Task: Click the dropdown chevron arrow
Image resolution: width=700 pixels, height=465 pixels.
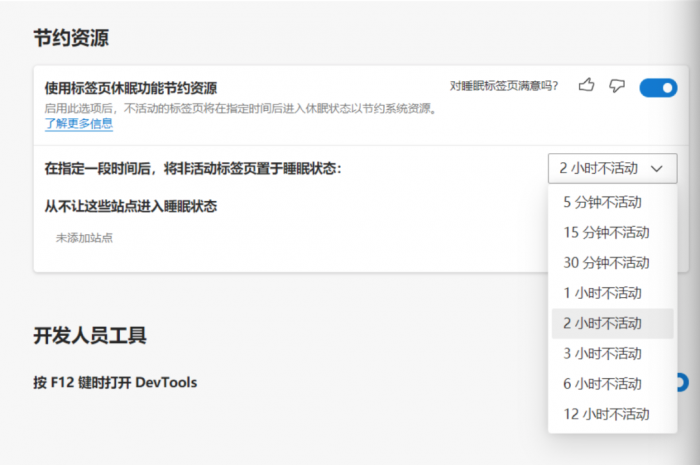Action: click(x=656, y=169)
